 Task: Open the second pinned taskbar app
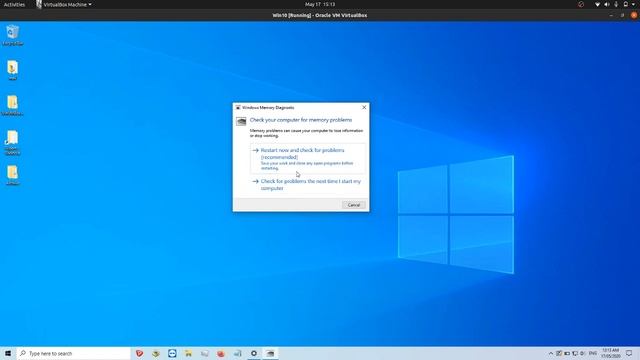(x=156, y=353)
